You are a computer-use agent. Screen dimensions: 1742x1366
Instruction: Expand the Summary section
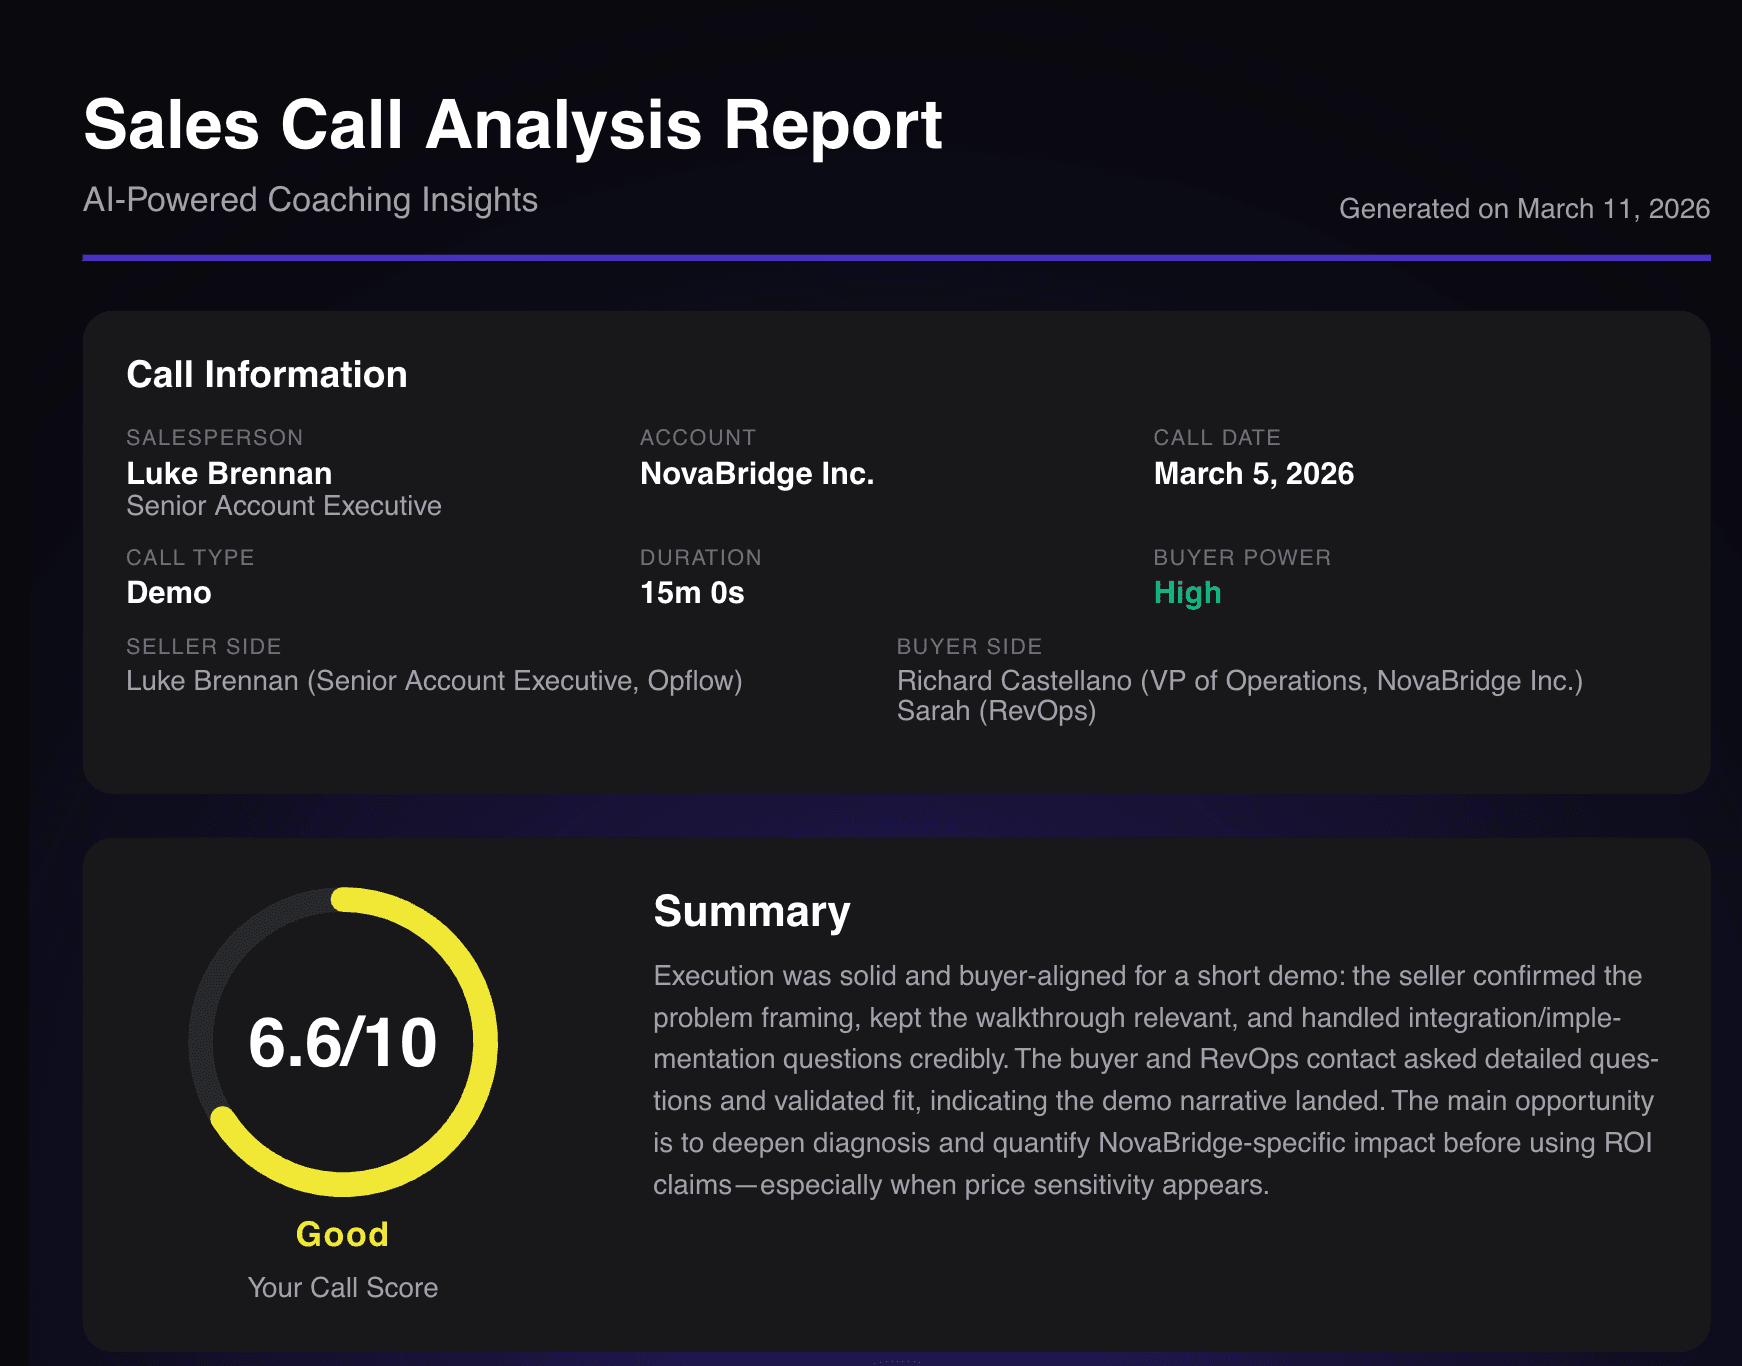751,911
